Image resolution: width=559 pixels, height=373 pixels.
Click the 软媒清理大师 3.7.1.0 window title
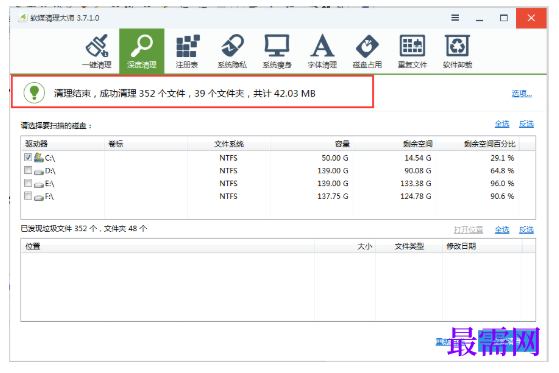tap(65, 18)
